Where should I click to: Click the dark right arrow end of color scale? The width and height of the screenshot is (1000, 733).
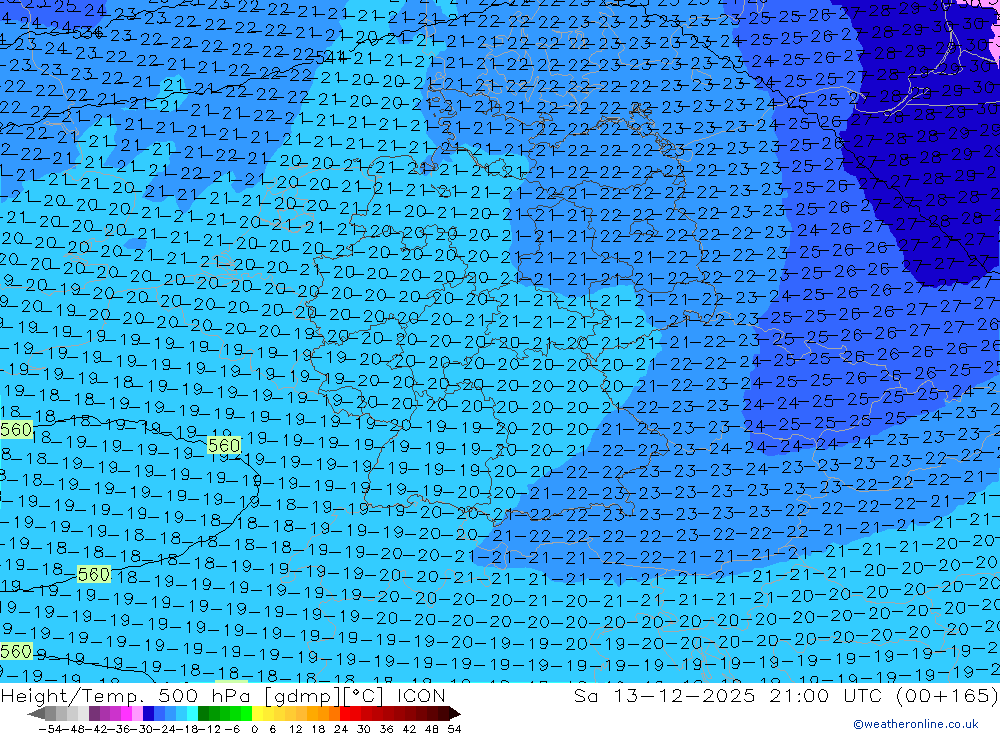pyautogui.click(x=455, y=713)
